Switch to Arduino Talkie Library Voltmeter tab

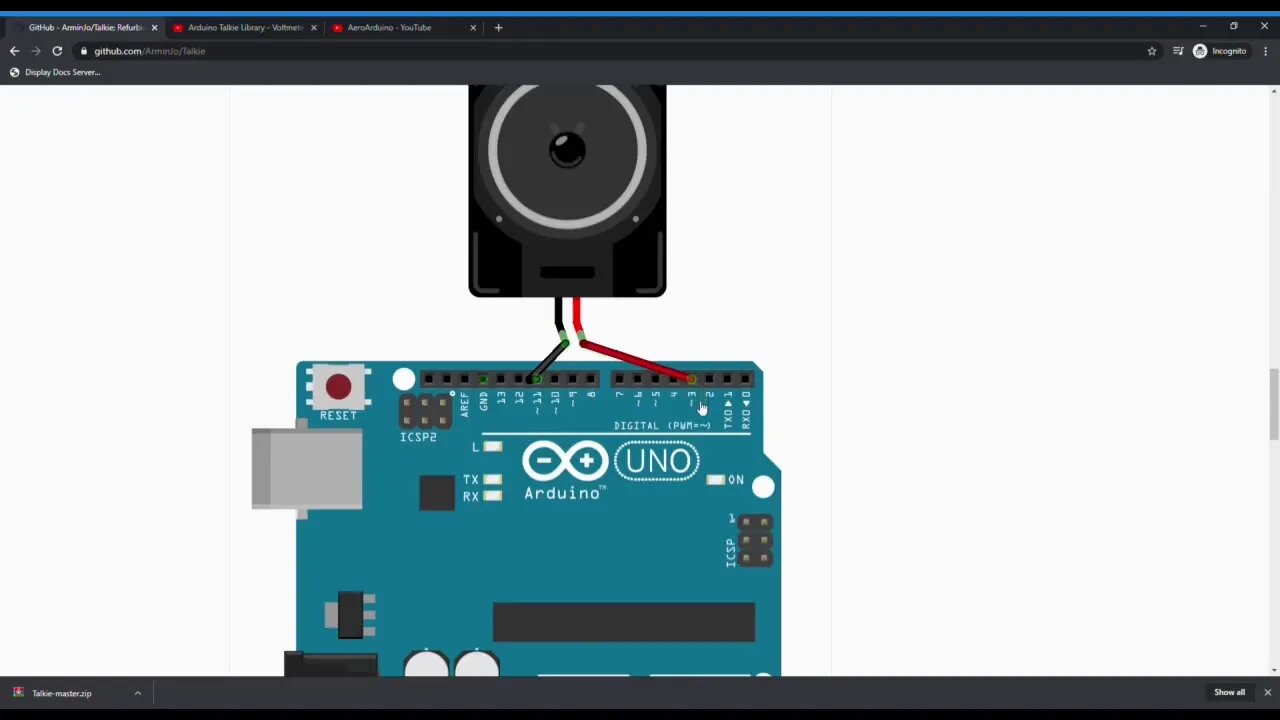[x=243, y=27]
